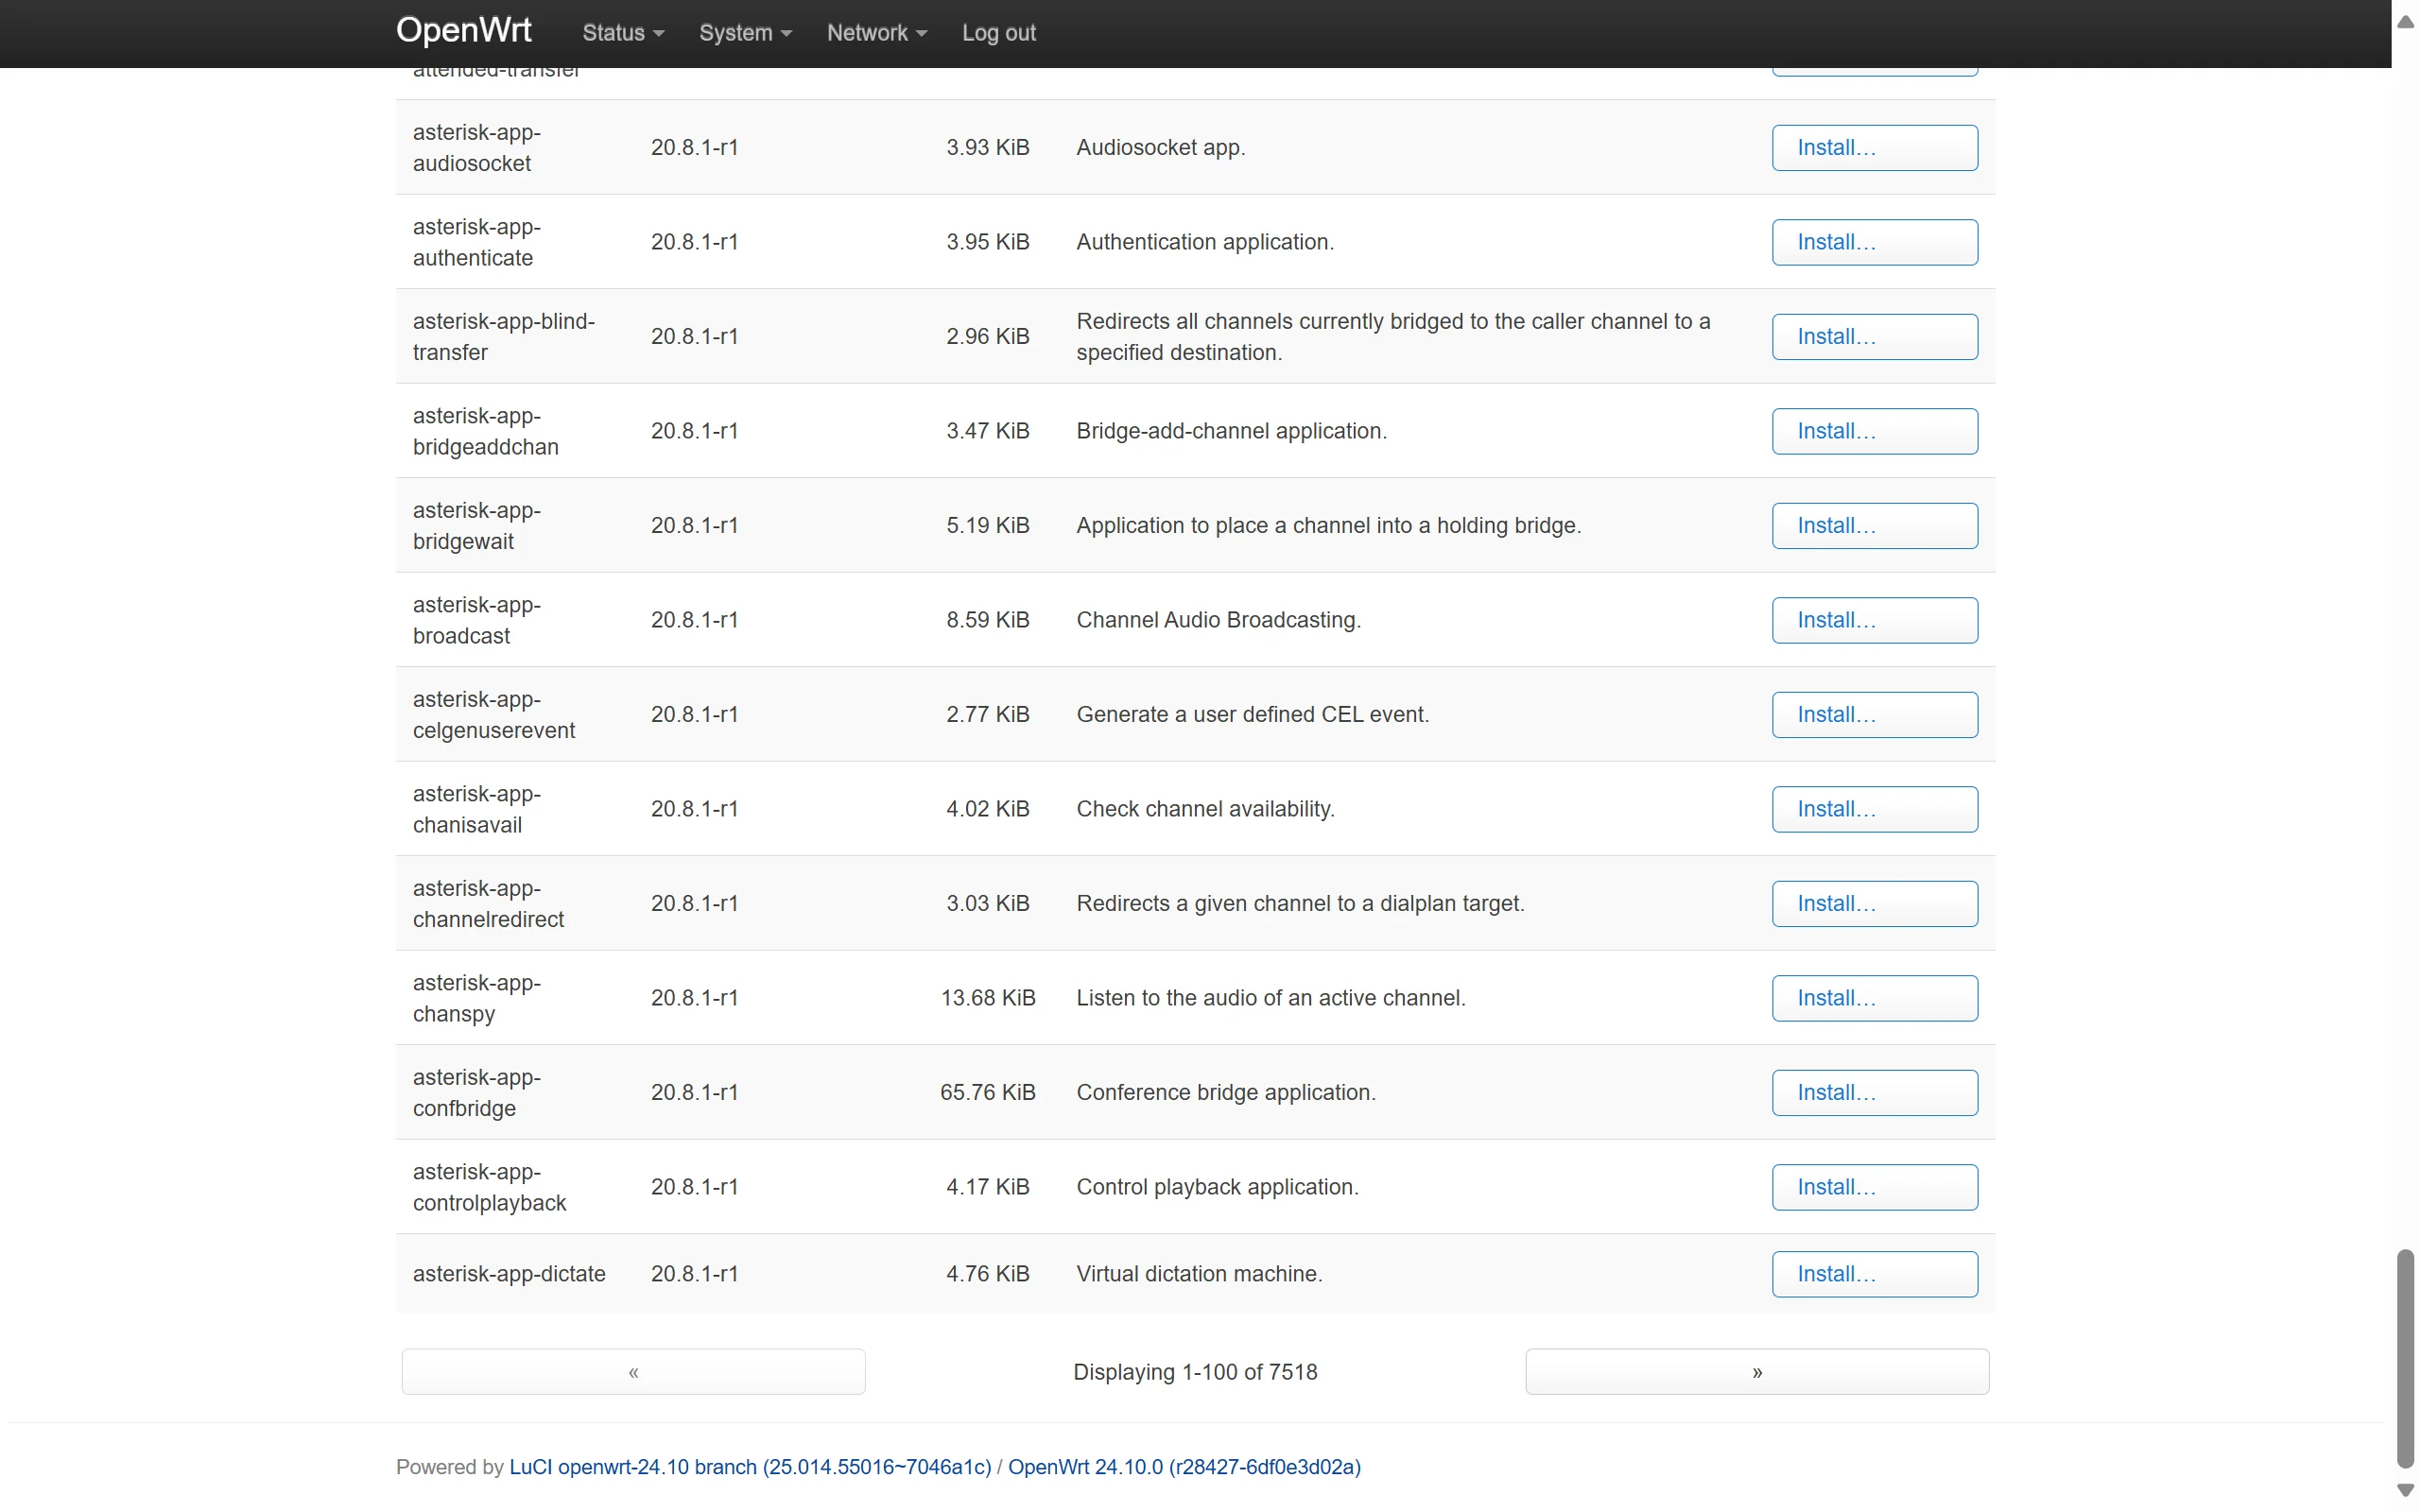Install asterisk-app-confbridge package

(x=1874, y=1092)
